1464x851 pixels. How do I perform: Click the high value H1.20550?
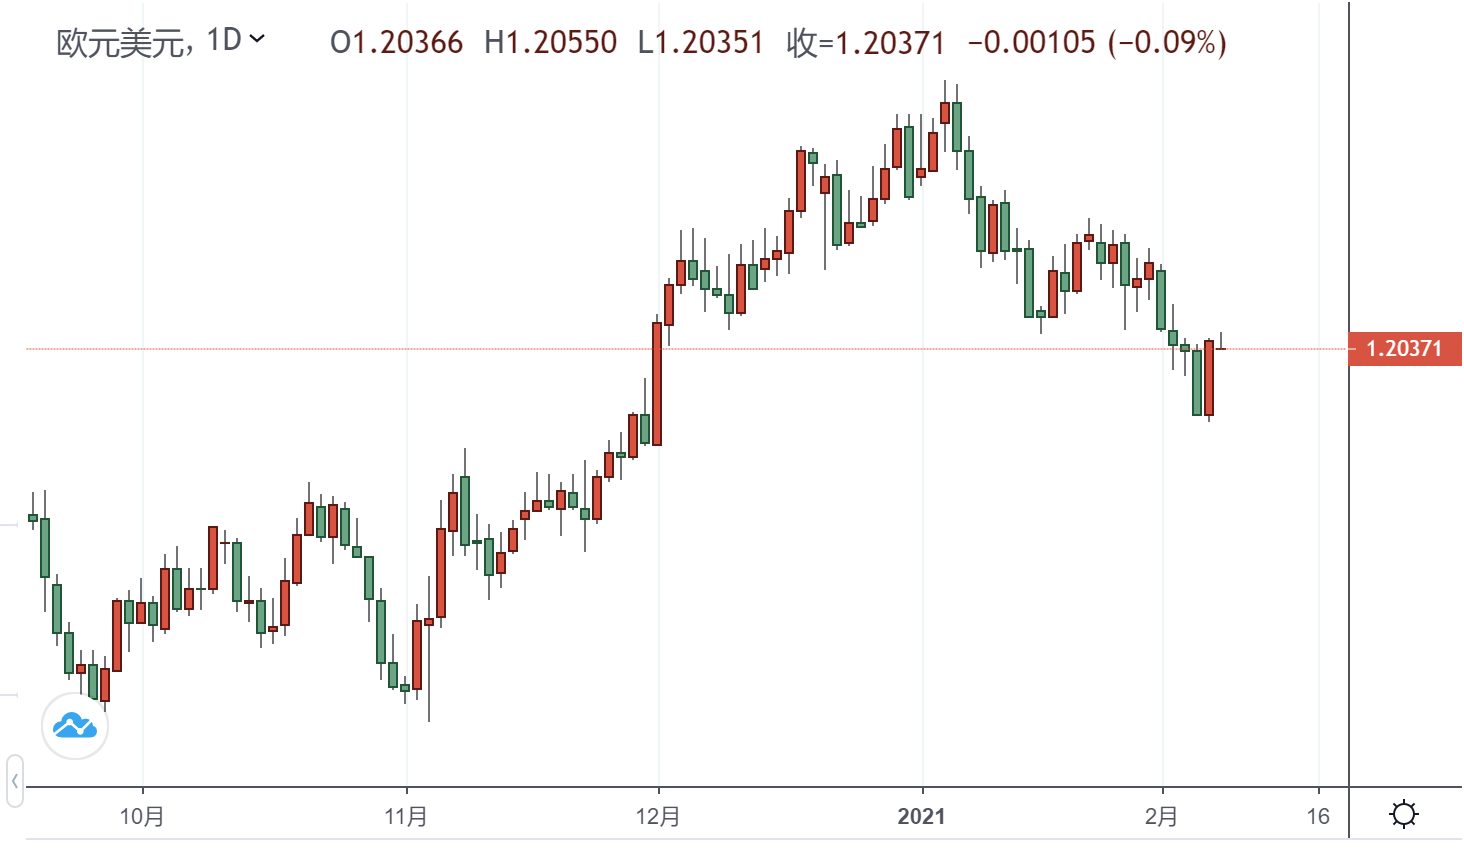[550, 42]
